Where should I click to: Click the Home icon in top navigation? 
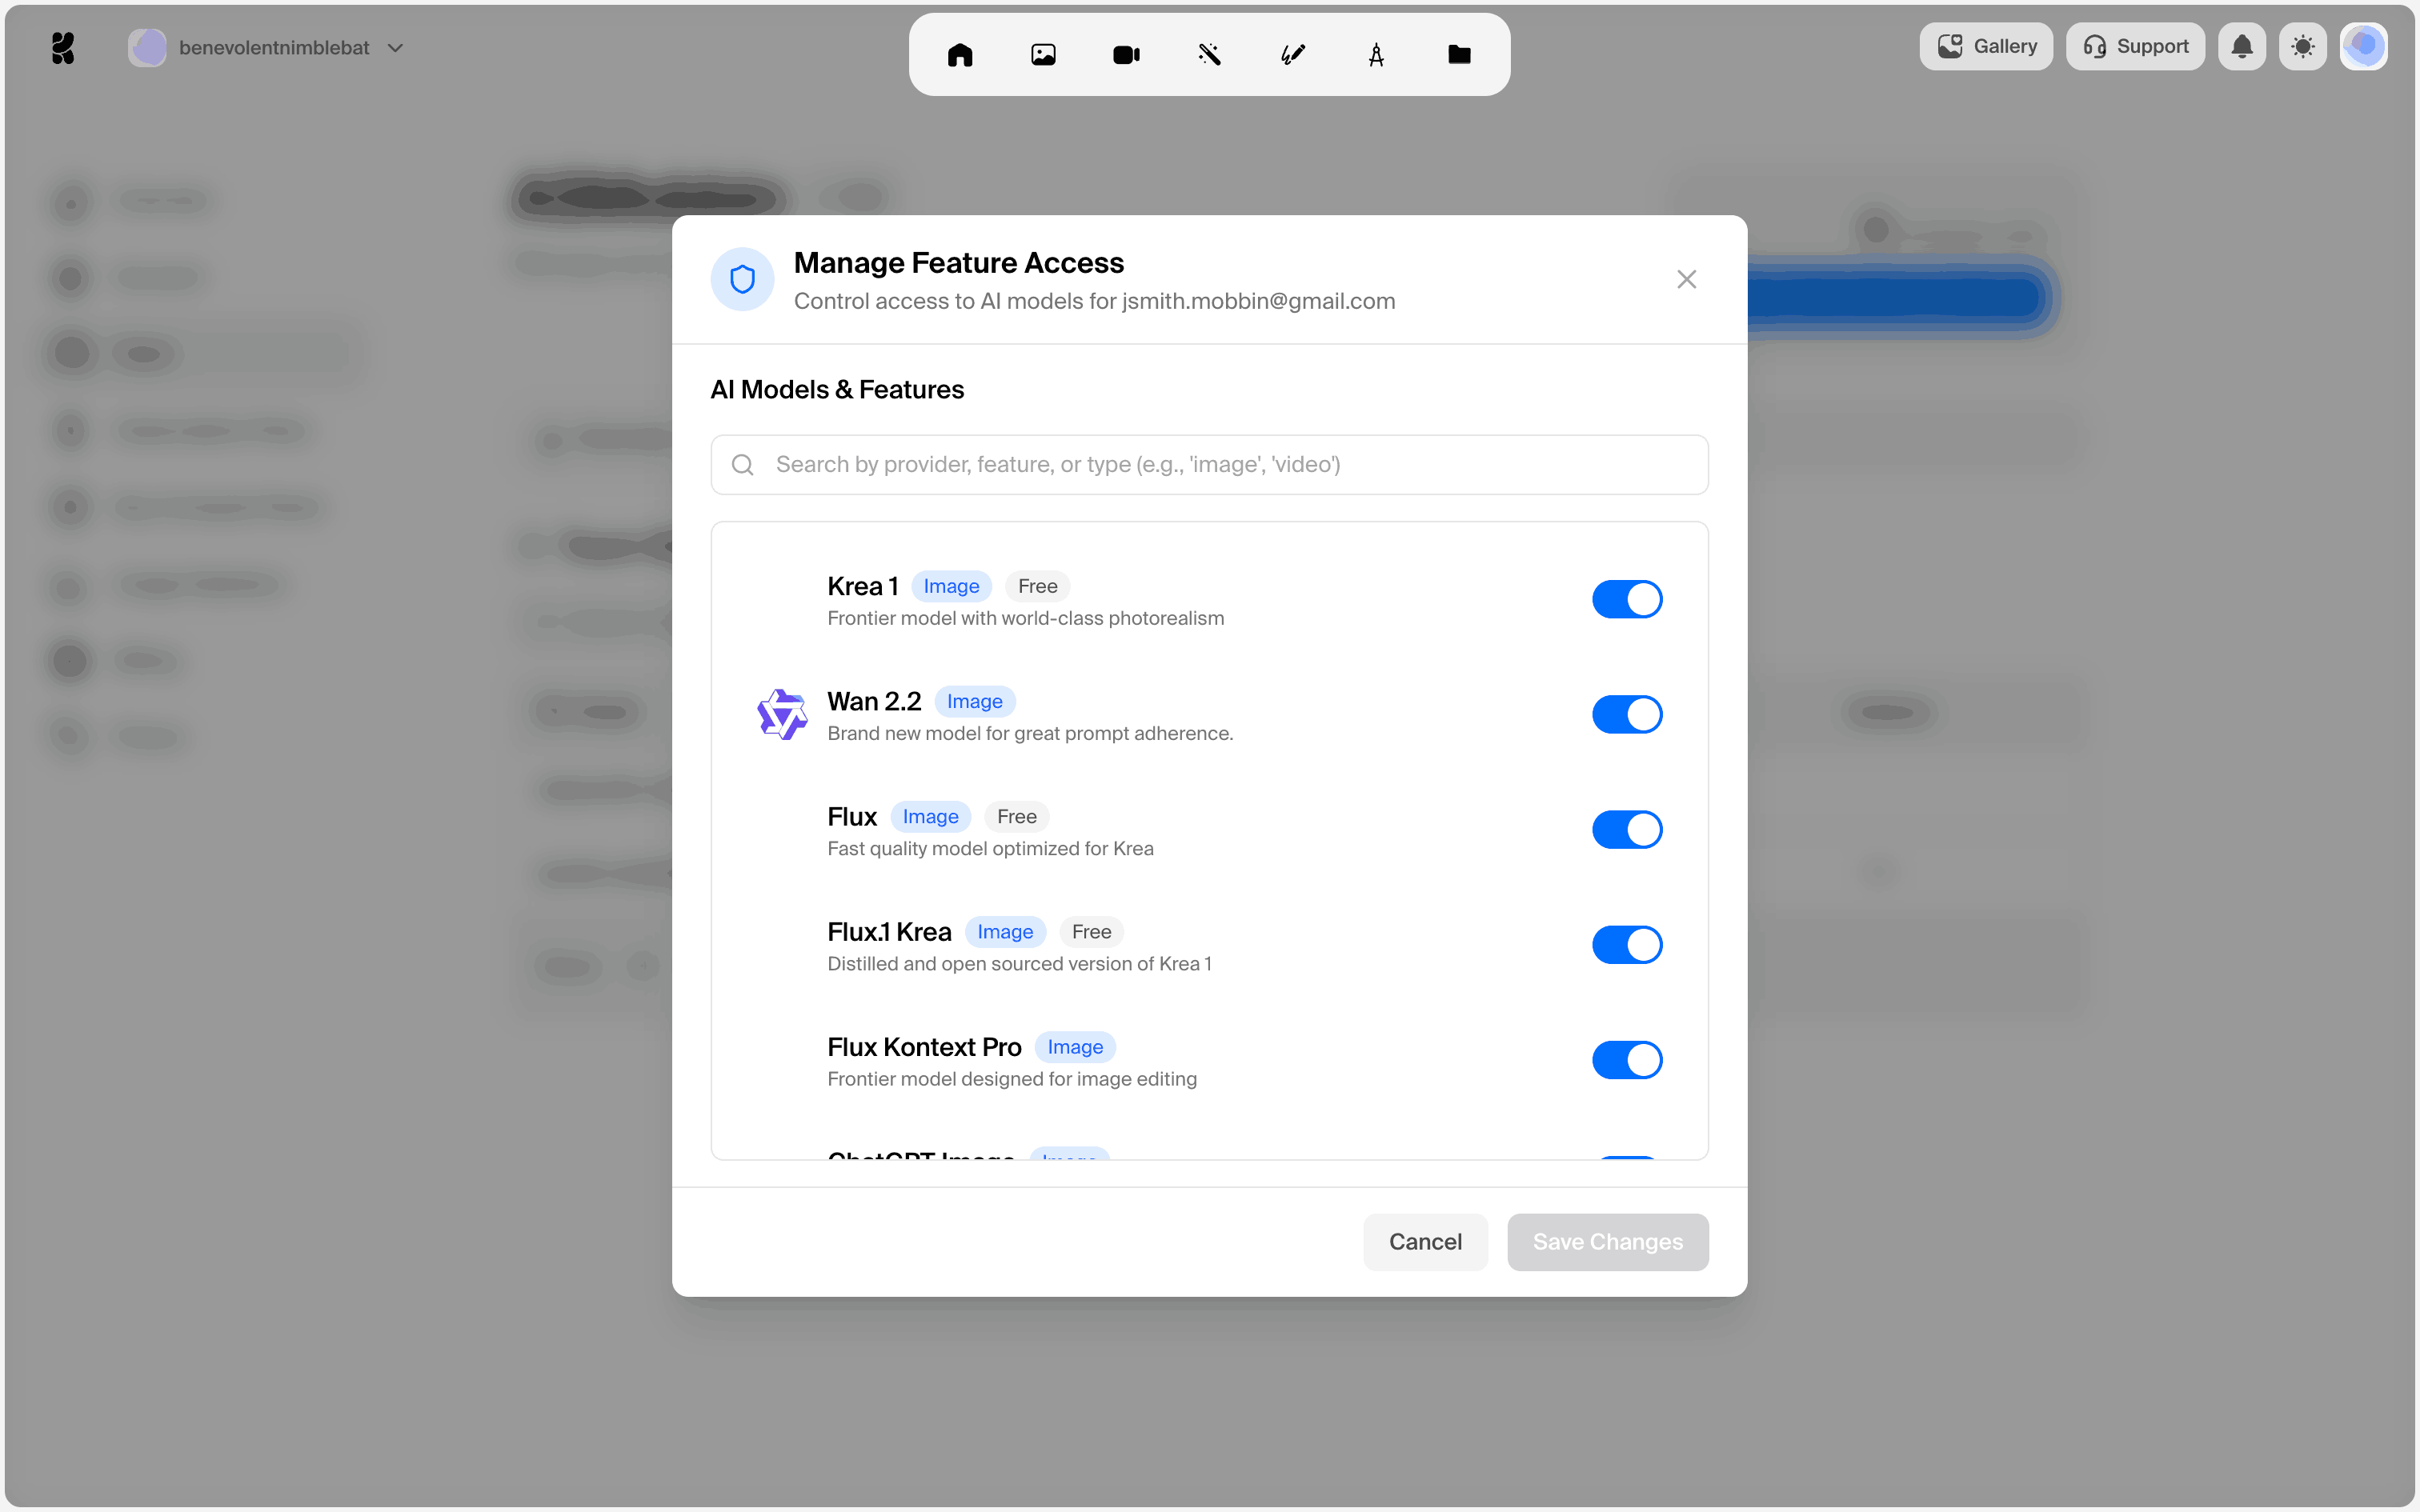click(x=960, y=55)
